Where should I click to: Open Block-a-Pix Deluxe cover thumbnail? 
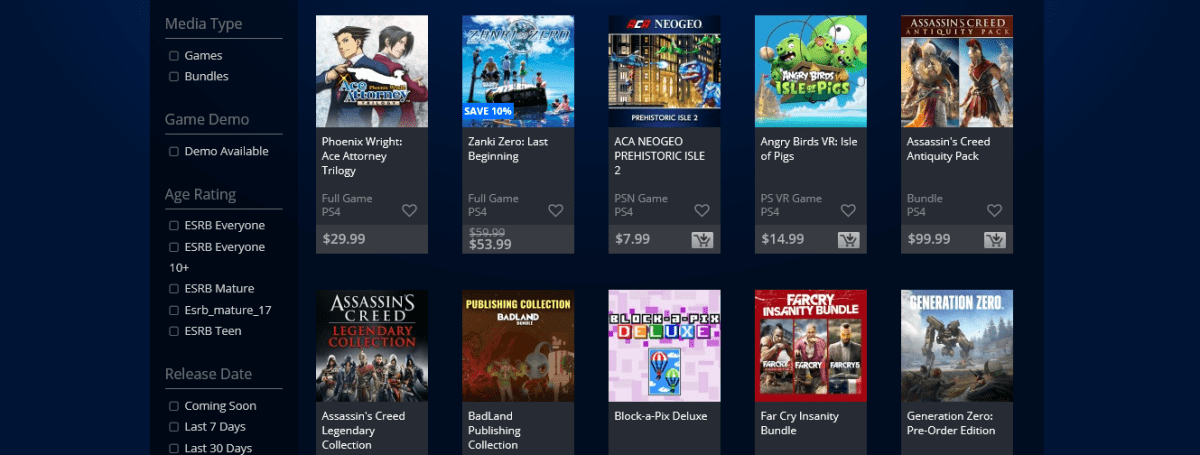[x=665, y=346]
